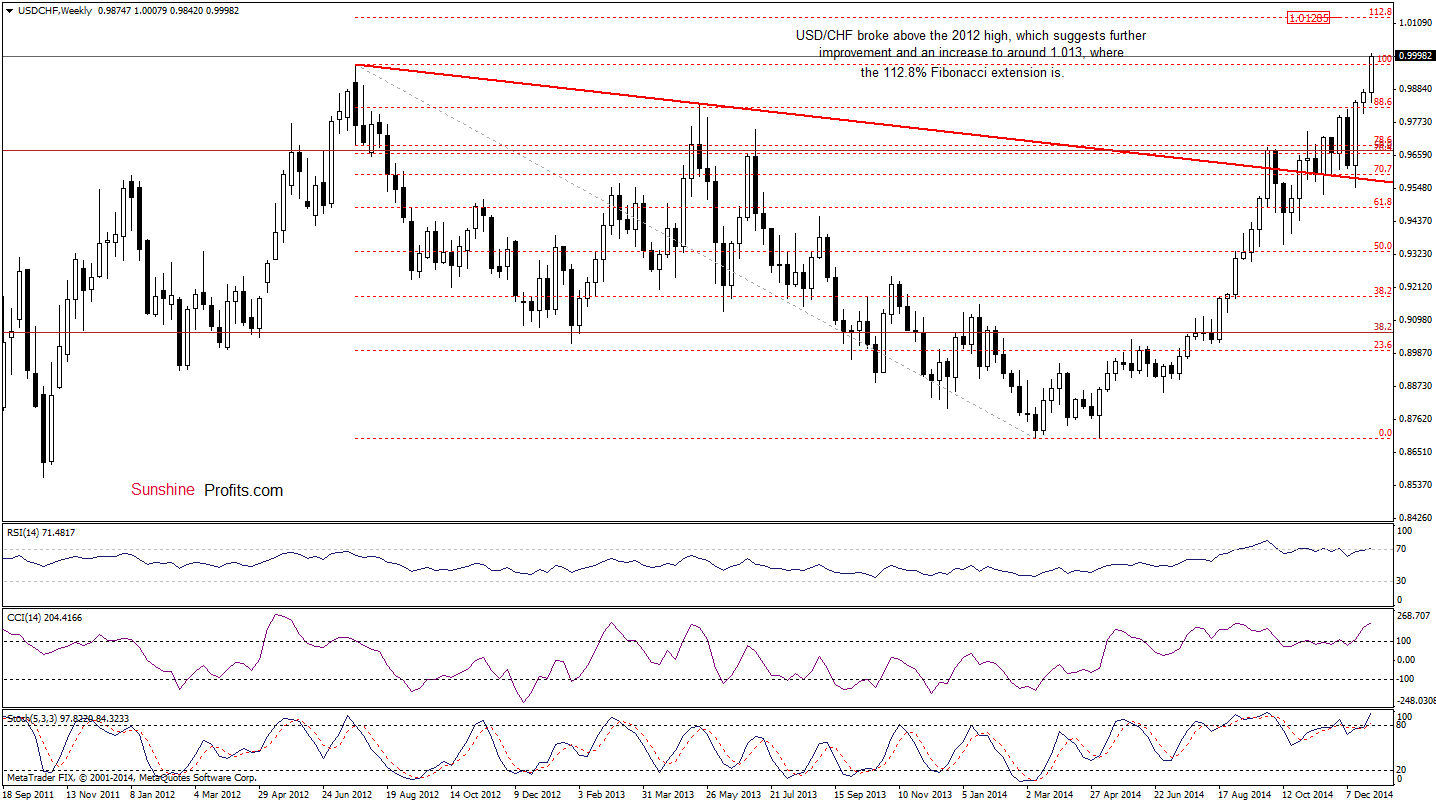The width and height of the screenshot is (1436, 803).
Task: Click the 50.0 Fibonacci level label
Action: (x=1383, y=246)
